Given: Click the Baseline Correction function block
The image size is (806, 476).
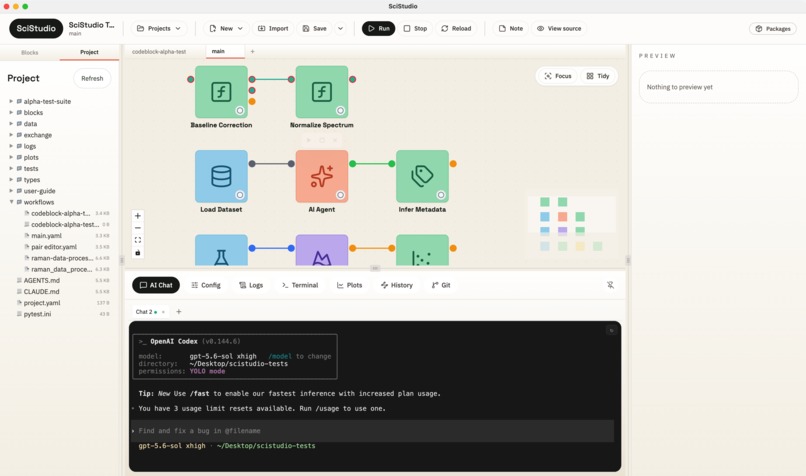Looking at the screenshot, I should [x=221, y=92].
